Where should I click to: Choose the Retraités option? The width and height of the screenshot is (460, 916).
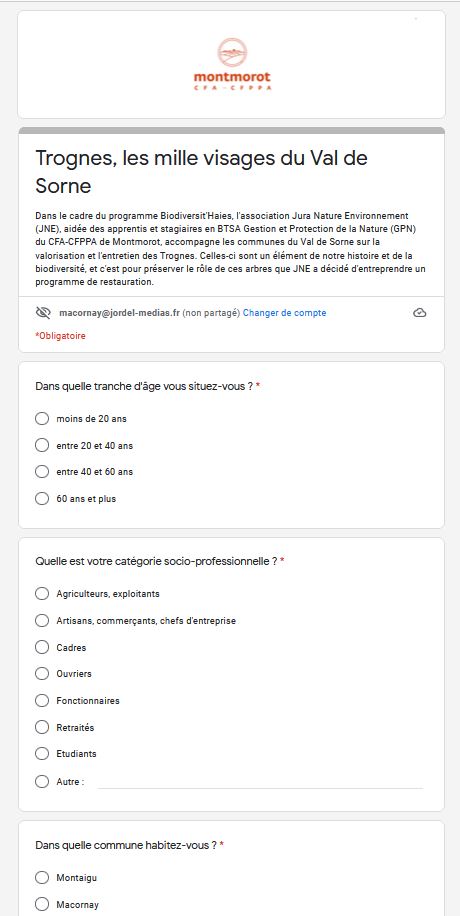click(42, 727)
